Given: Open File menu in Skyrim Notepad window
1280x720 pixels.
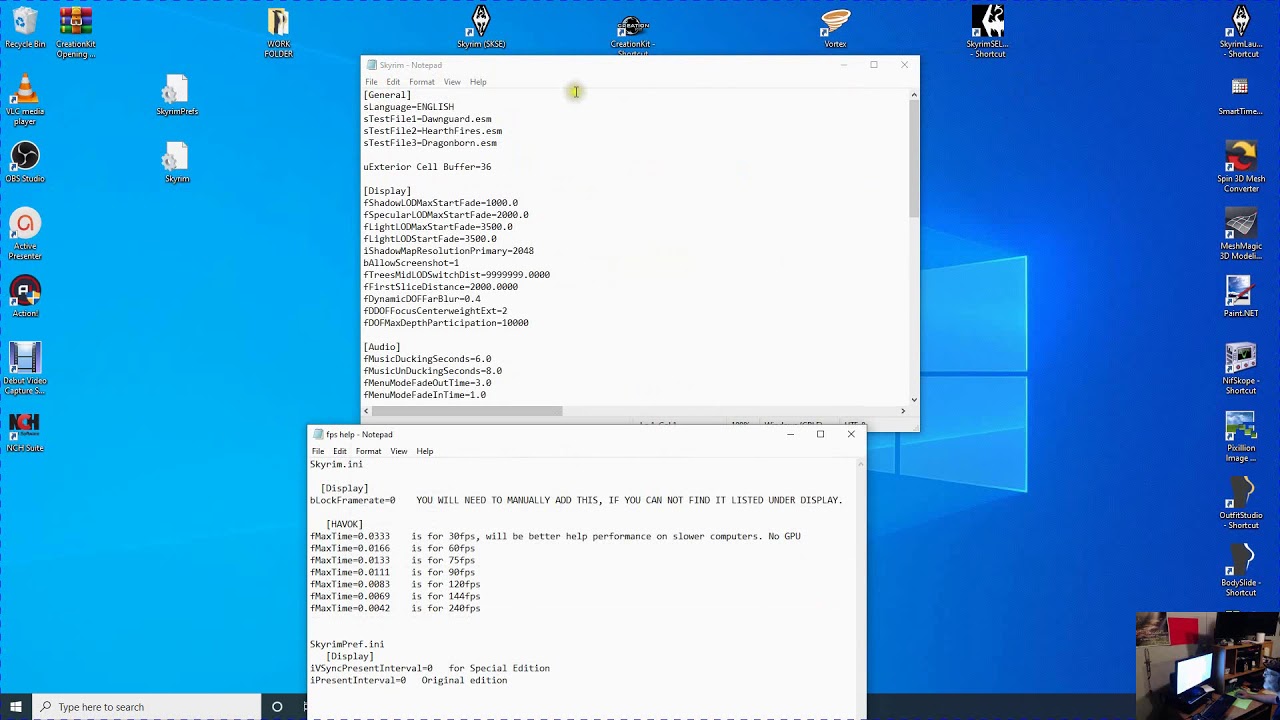Looking at the screenshot, I should pyautogui.click(x=371, y=82).
